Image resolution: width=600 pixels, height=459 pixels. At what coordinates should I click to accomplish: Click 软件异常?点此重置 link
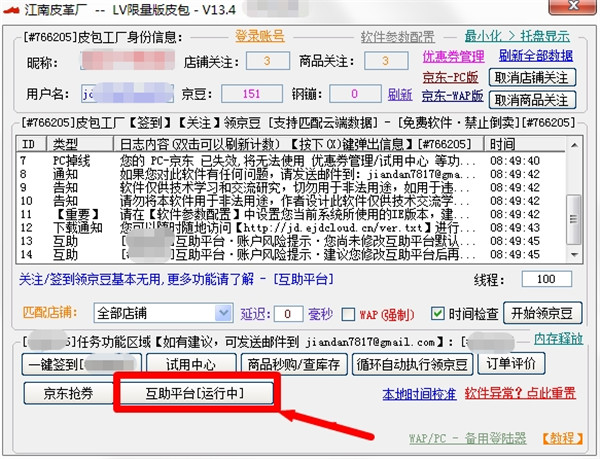tap(520, 393)
